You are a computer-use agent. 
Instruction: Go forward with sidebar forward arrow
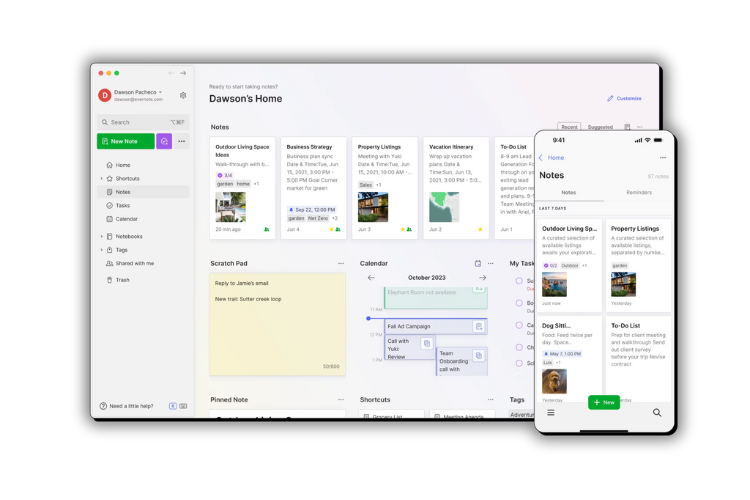coord(183,73)
